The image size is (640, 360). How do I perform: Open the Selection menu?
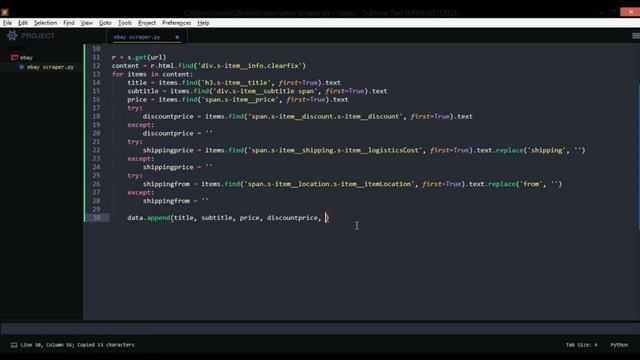(x=45, y=23)
